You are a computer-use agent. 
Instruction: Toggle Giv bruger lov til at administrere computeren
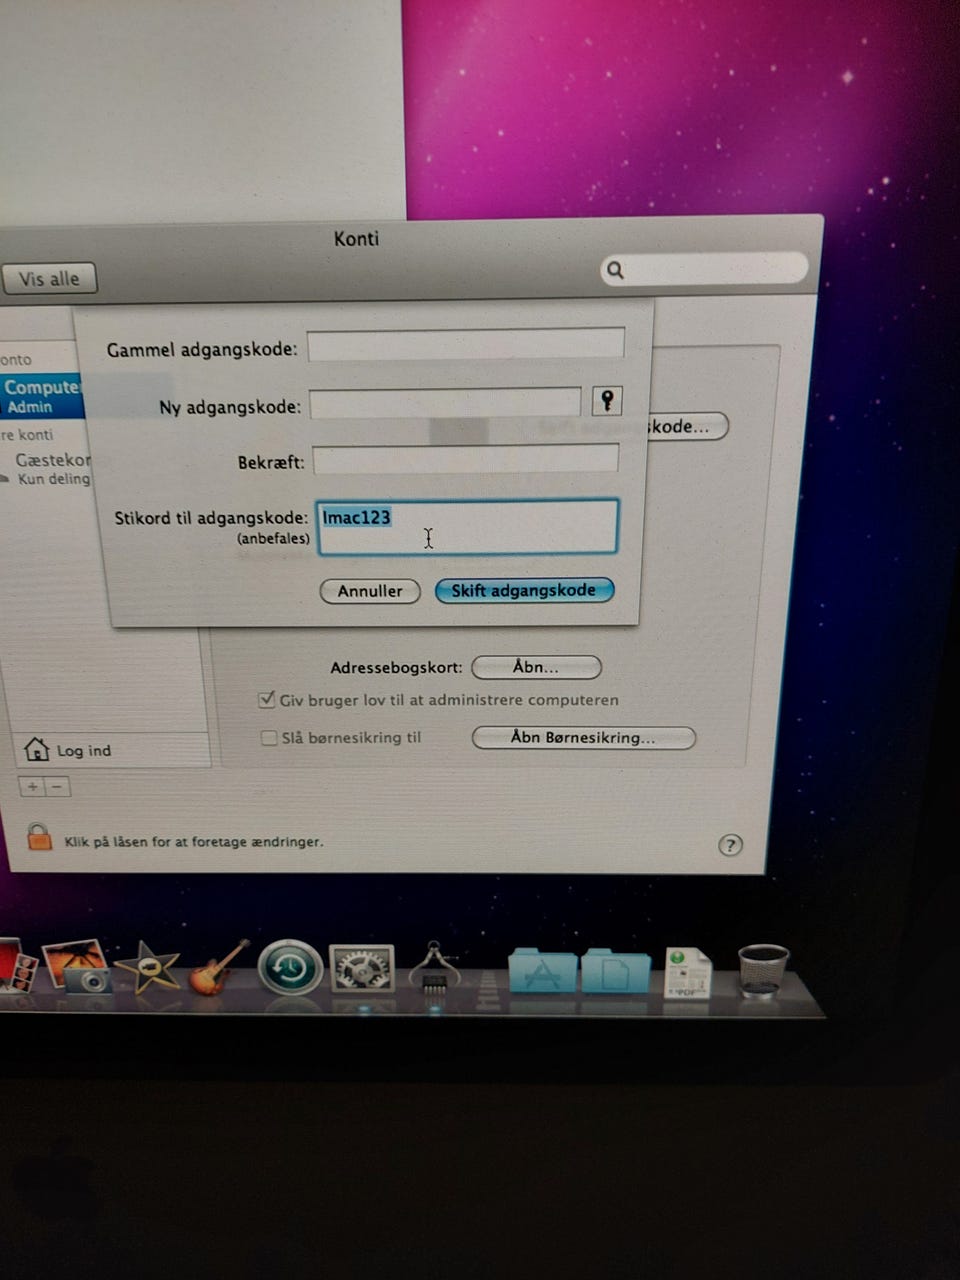point(267,700)
